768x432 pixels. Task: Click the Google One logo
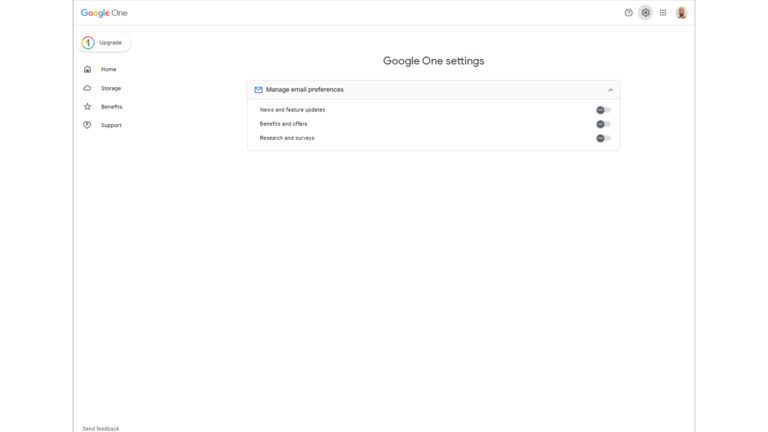tap(104, 13)
